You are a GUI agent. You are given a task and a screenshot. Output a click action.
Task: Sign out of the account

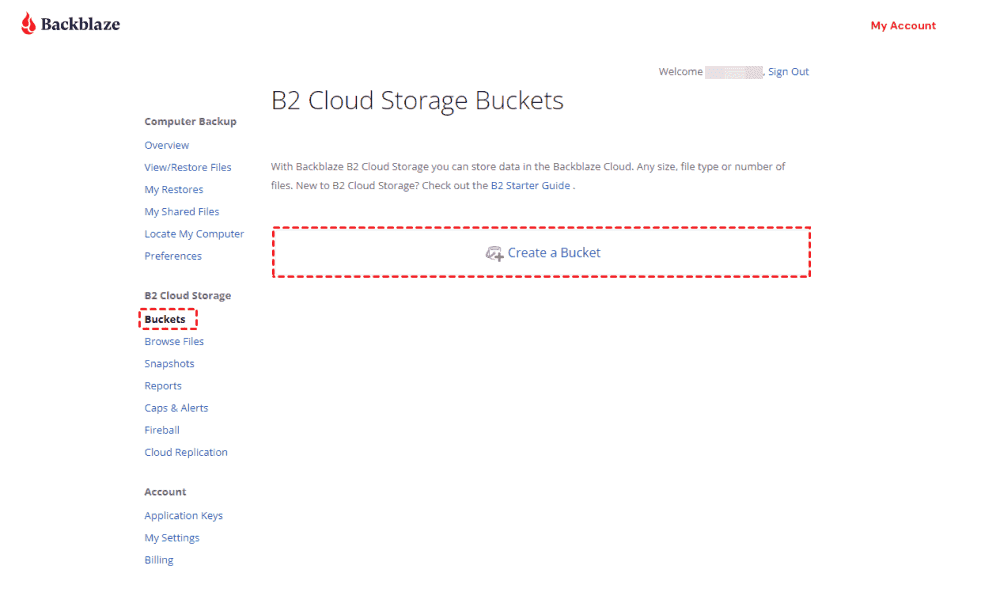(x=788, y=72)
